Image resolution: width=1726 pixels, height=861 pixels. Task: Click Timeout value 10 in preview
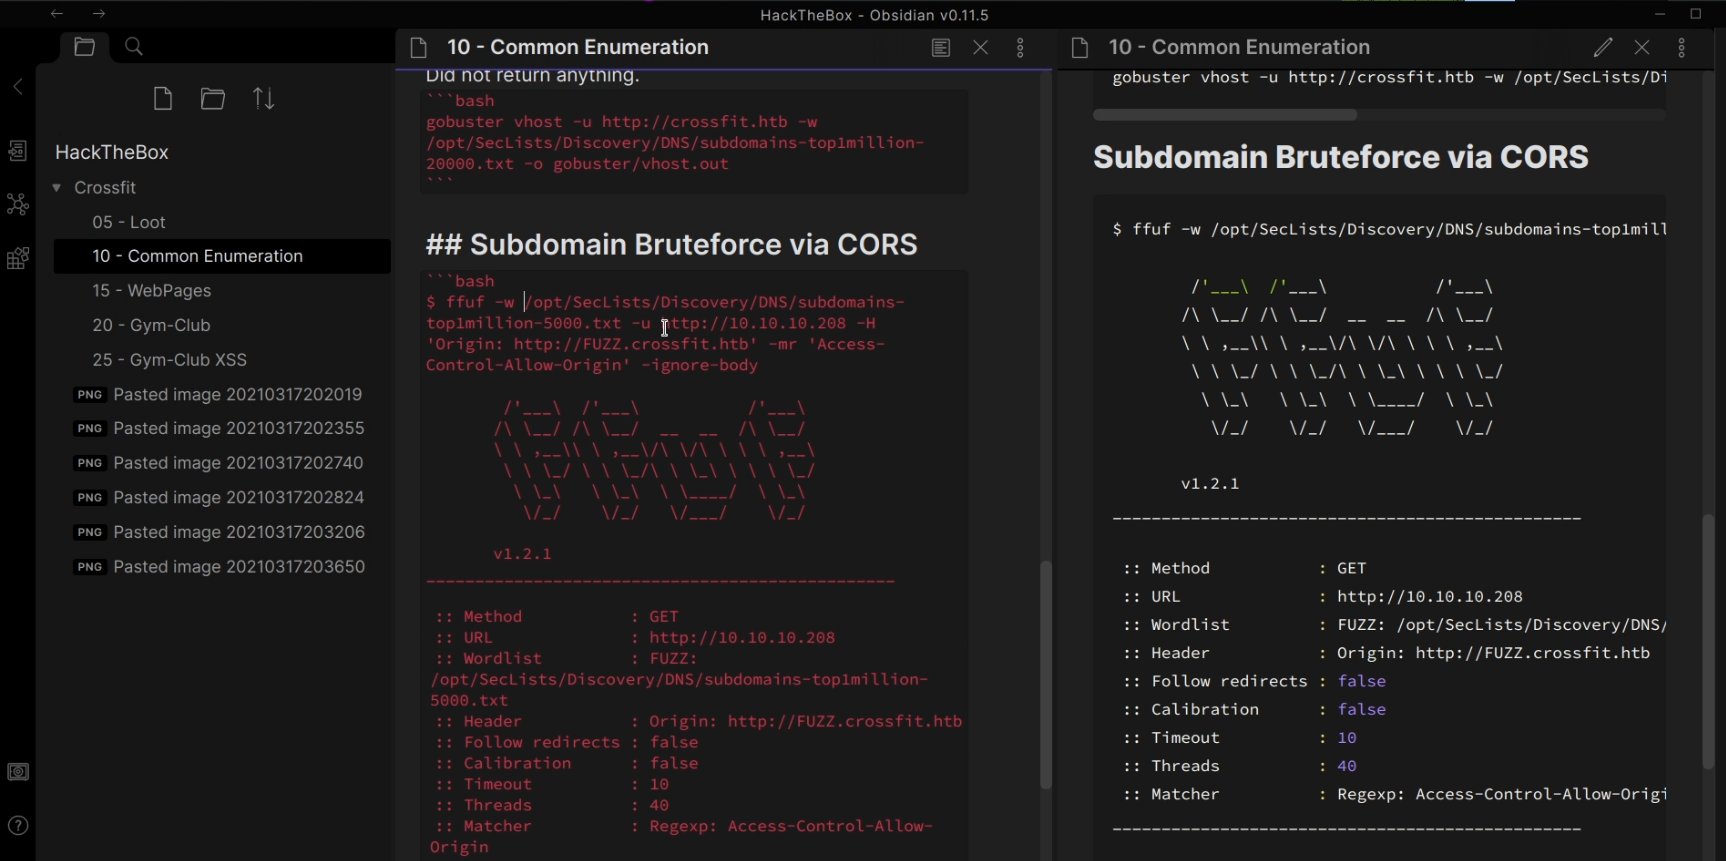(x=1347, y=738)
